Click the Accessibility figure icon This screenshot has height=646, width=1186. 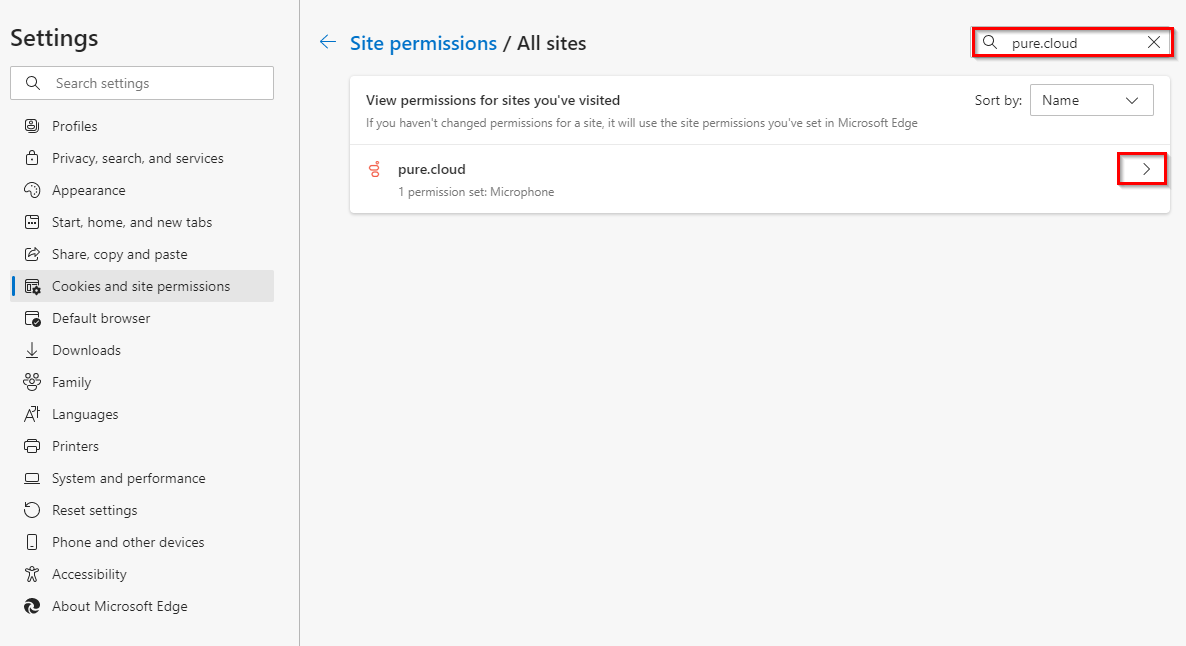[x=32, y=574]
